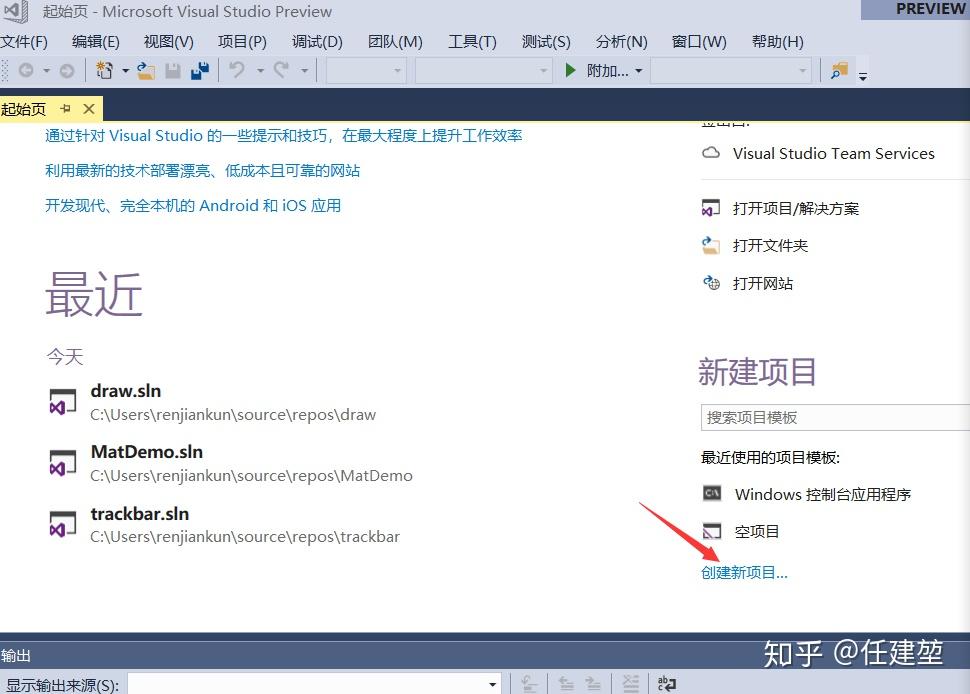Click the icon beside 空项目 template

click(x=712, y=531)
